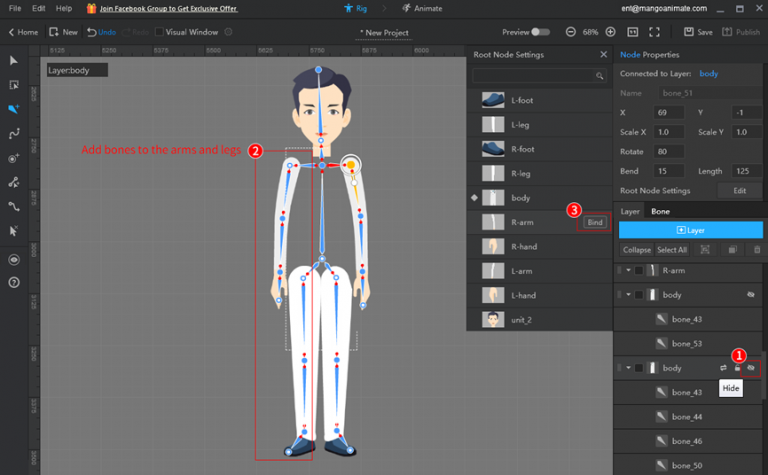Viewport: 768px width, 475px height.
Task: Click the Rotate value field
Action: [x=668, y=152]
